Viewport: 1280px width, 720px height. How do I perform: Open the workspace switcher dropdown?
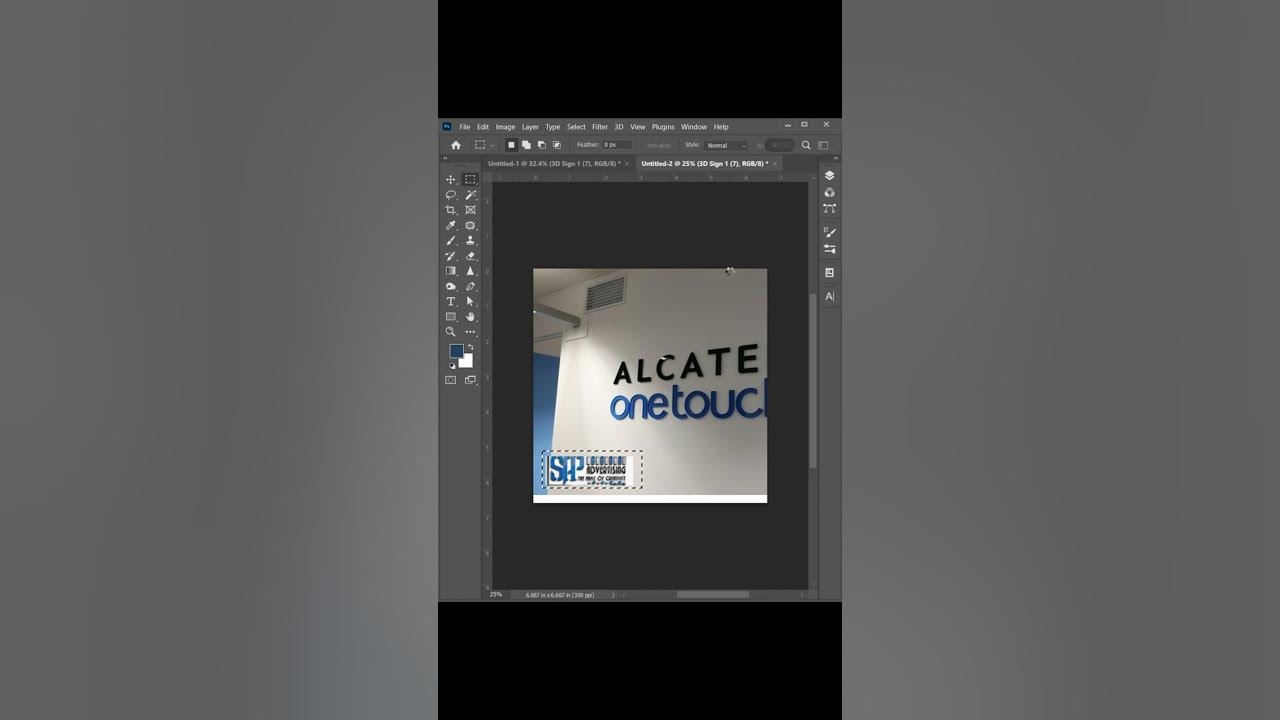click(x=823, y=145)
